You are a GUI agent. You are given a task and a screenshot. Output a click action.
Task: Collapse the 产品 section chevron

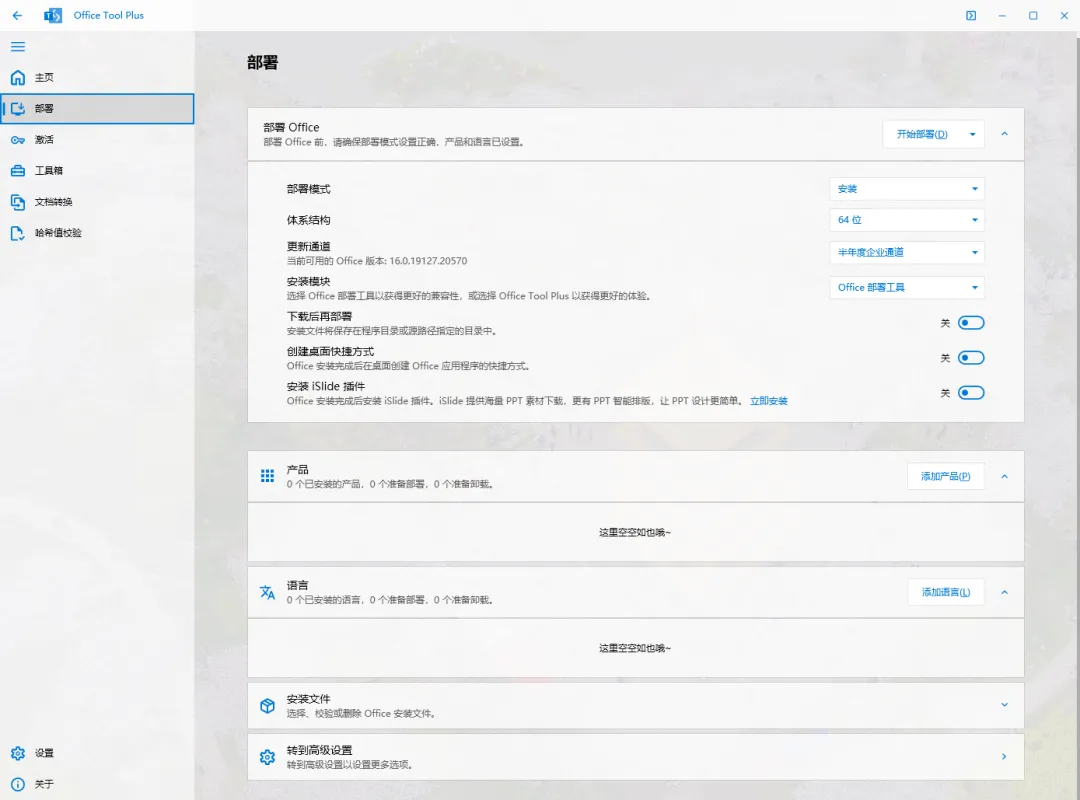click(1004, 476)
